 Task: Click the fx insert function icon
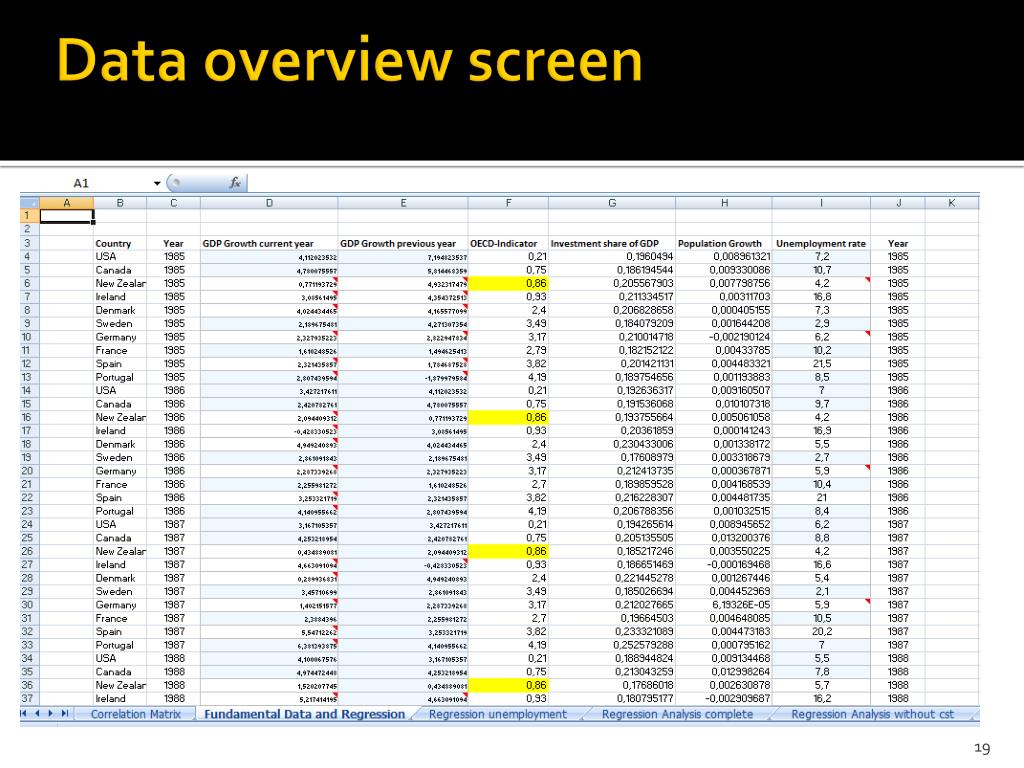click(x=235, y=183)
